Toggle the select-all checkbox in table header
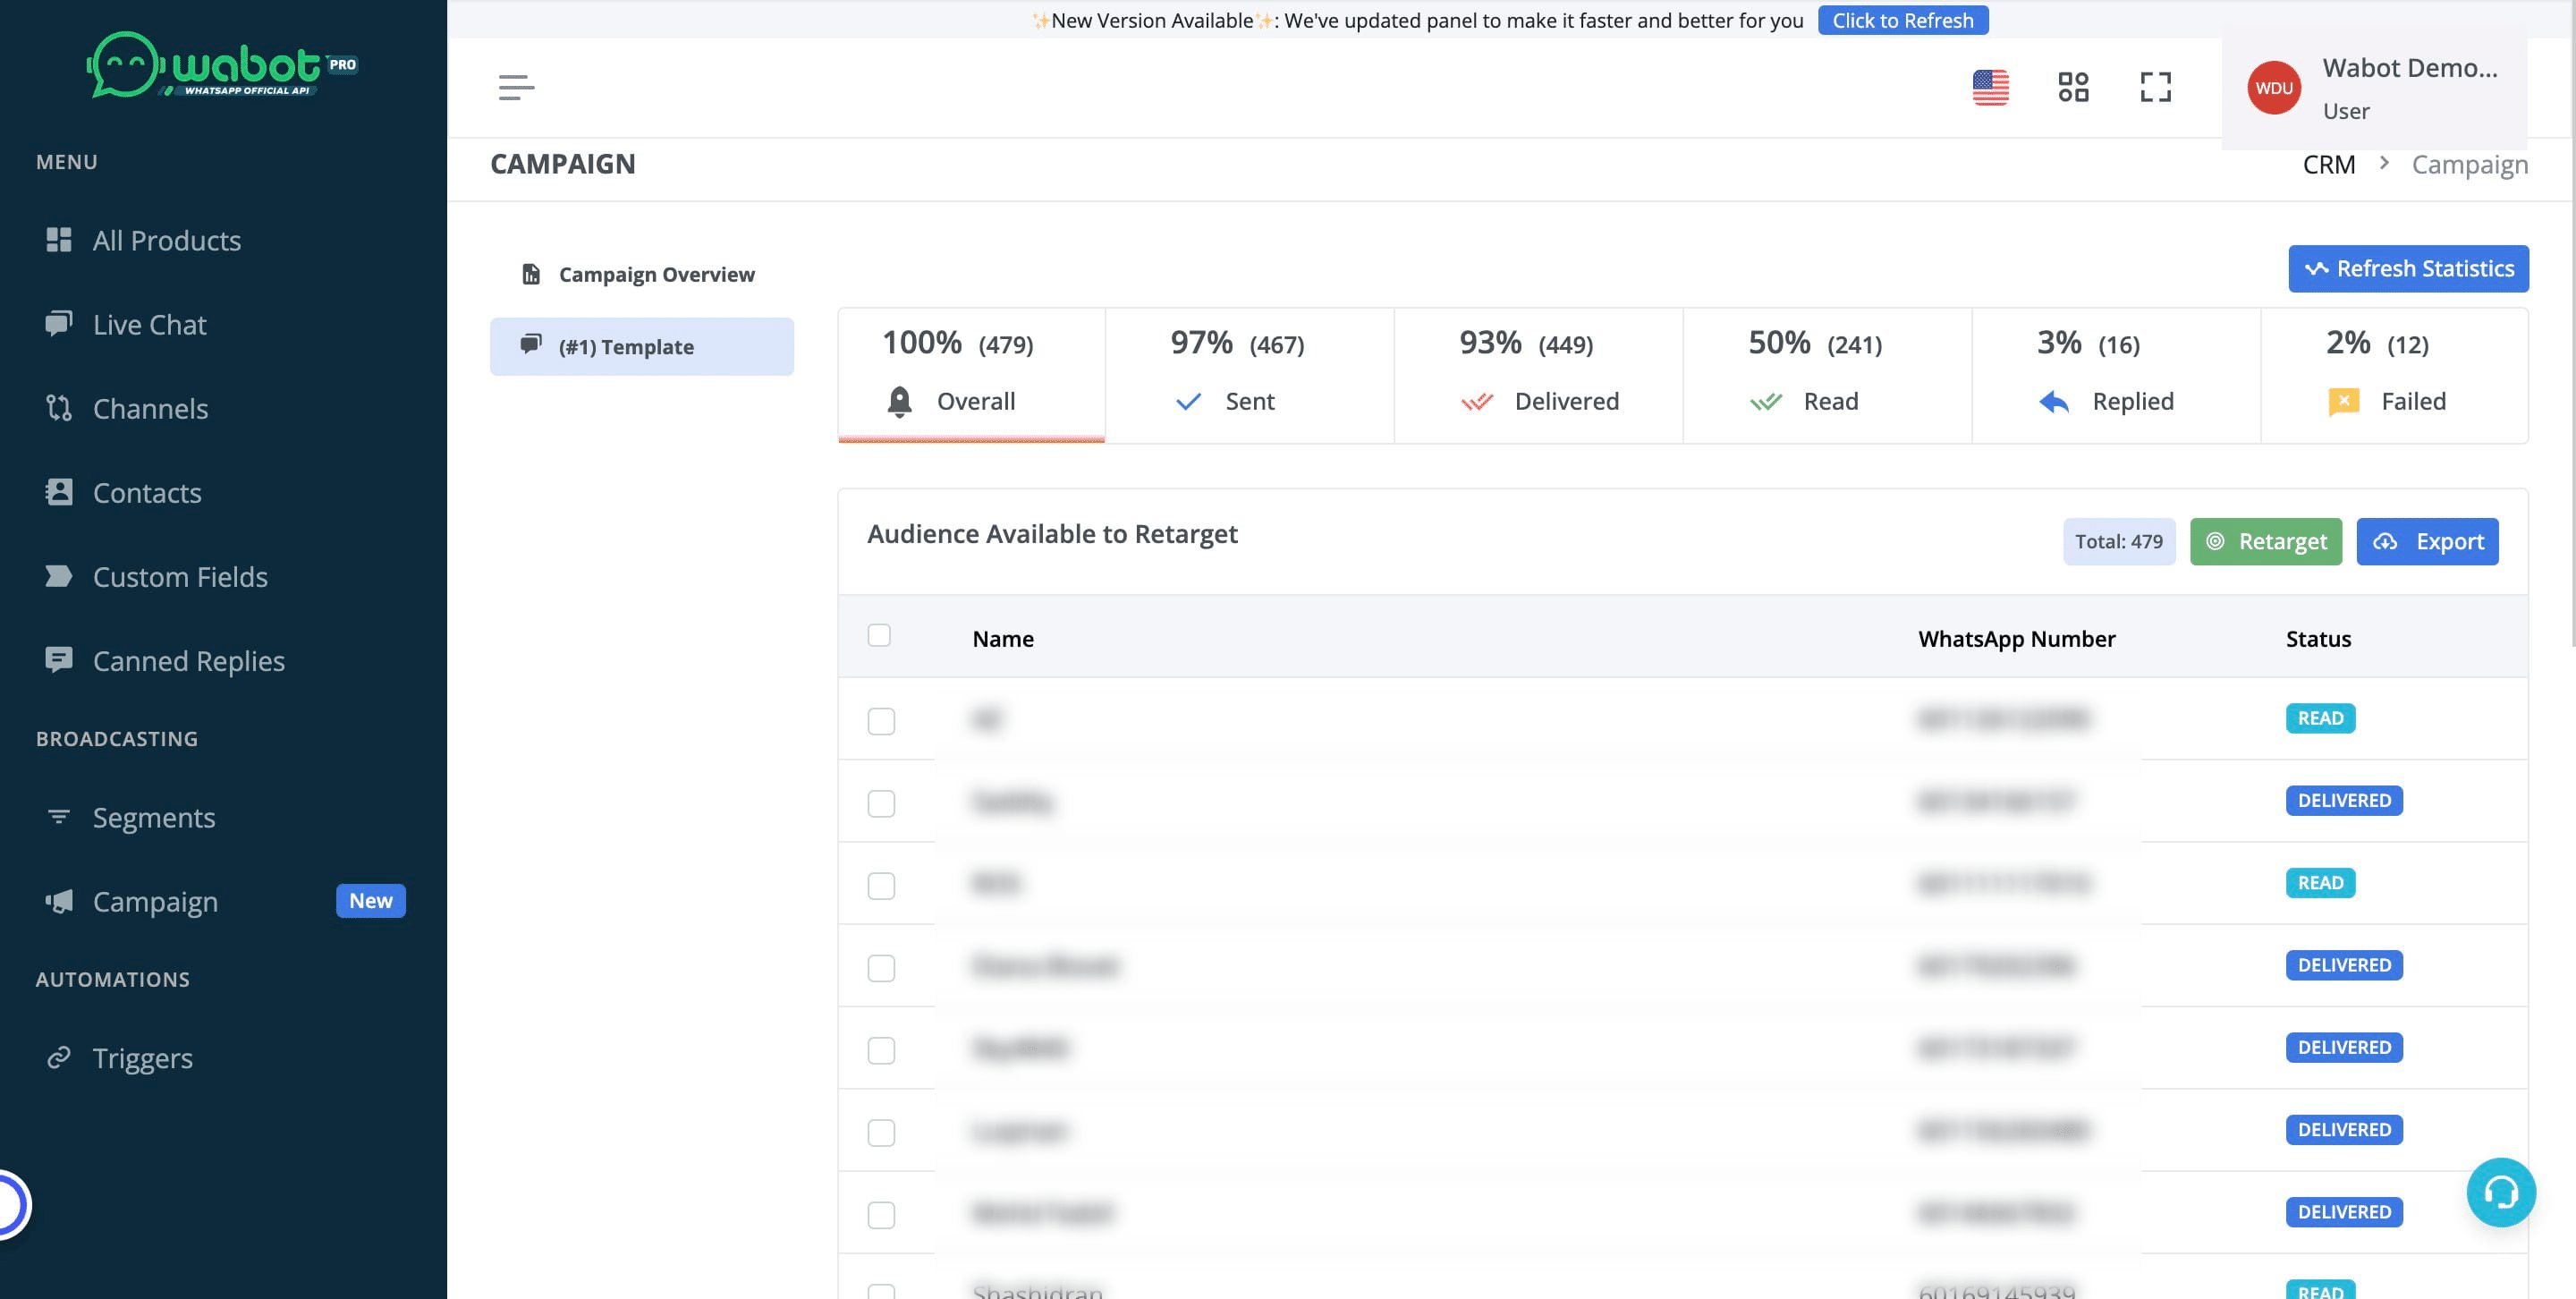This screenshot has width=2576, height=1299. coord(879,636)
